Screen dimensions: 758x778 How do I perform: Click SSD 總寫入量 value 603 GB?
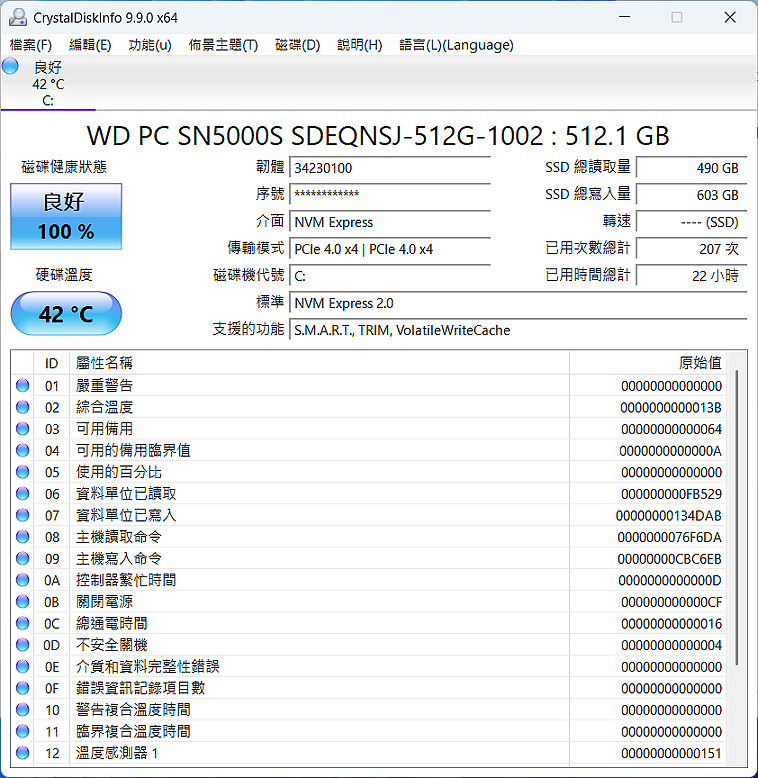[x=692, y=194]
